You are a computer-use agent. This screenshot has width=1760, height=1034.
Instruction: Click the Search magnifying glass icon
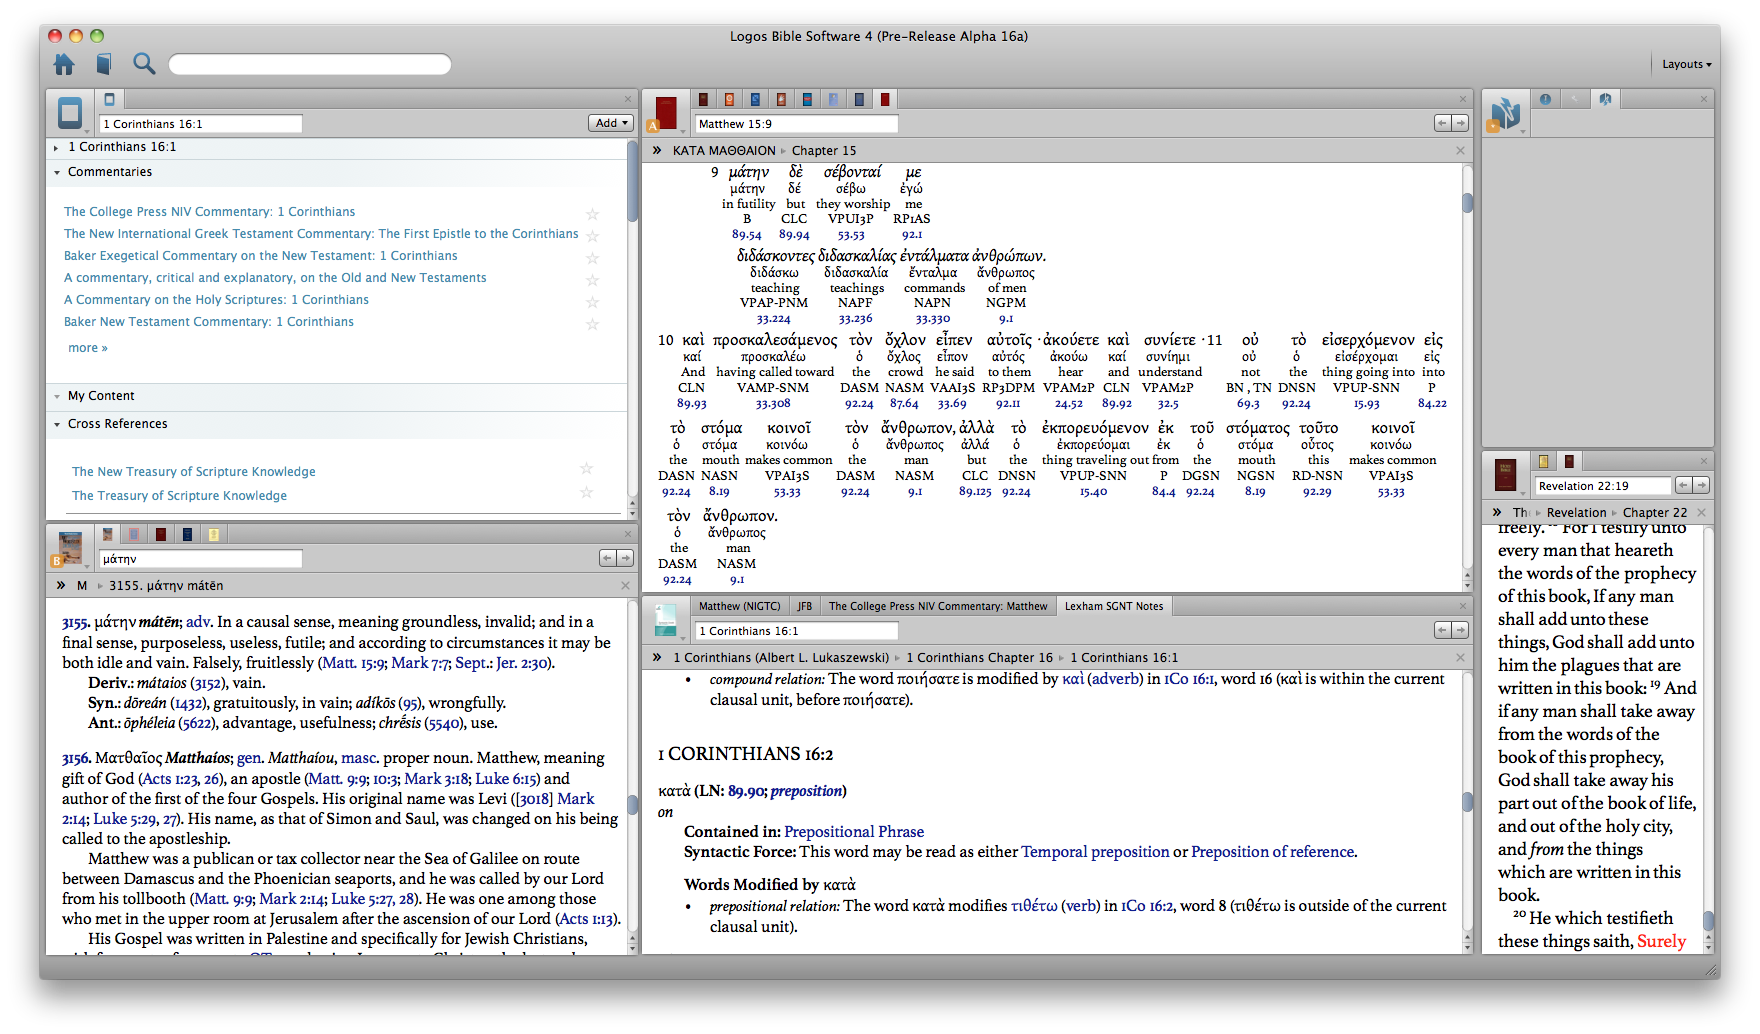pos(144,64)
